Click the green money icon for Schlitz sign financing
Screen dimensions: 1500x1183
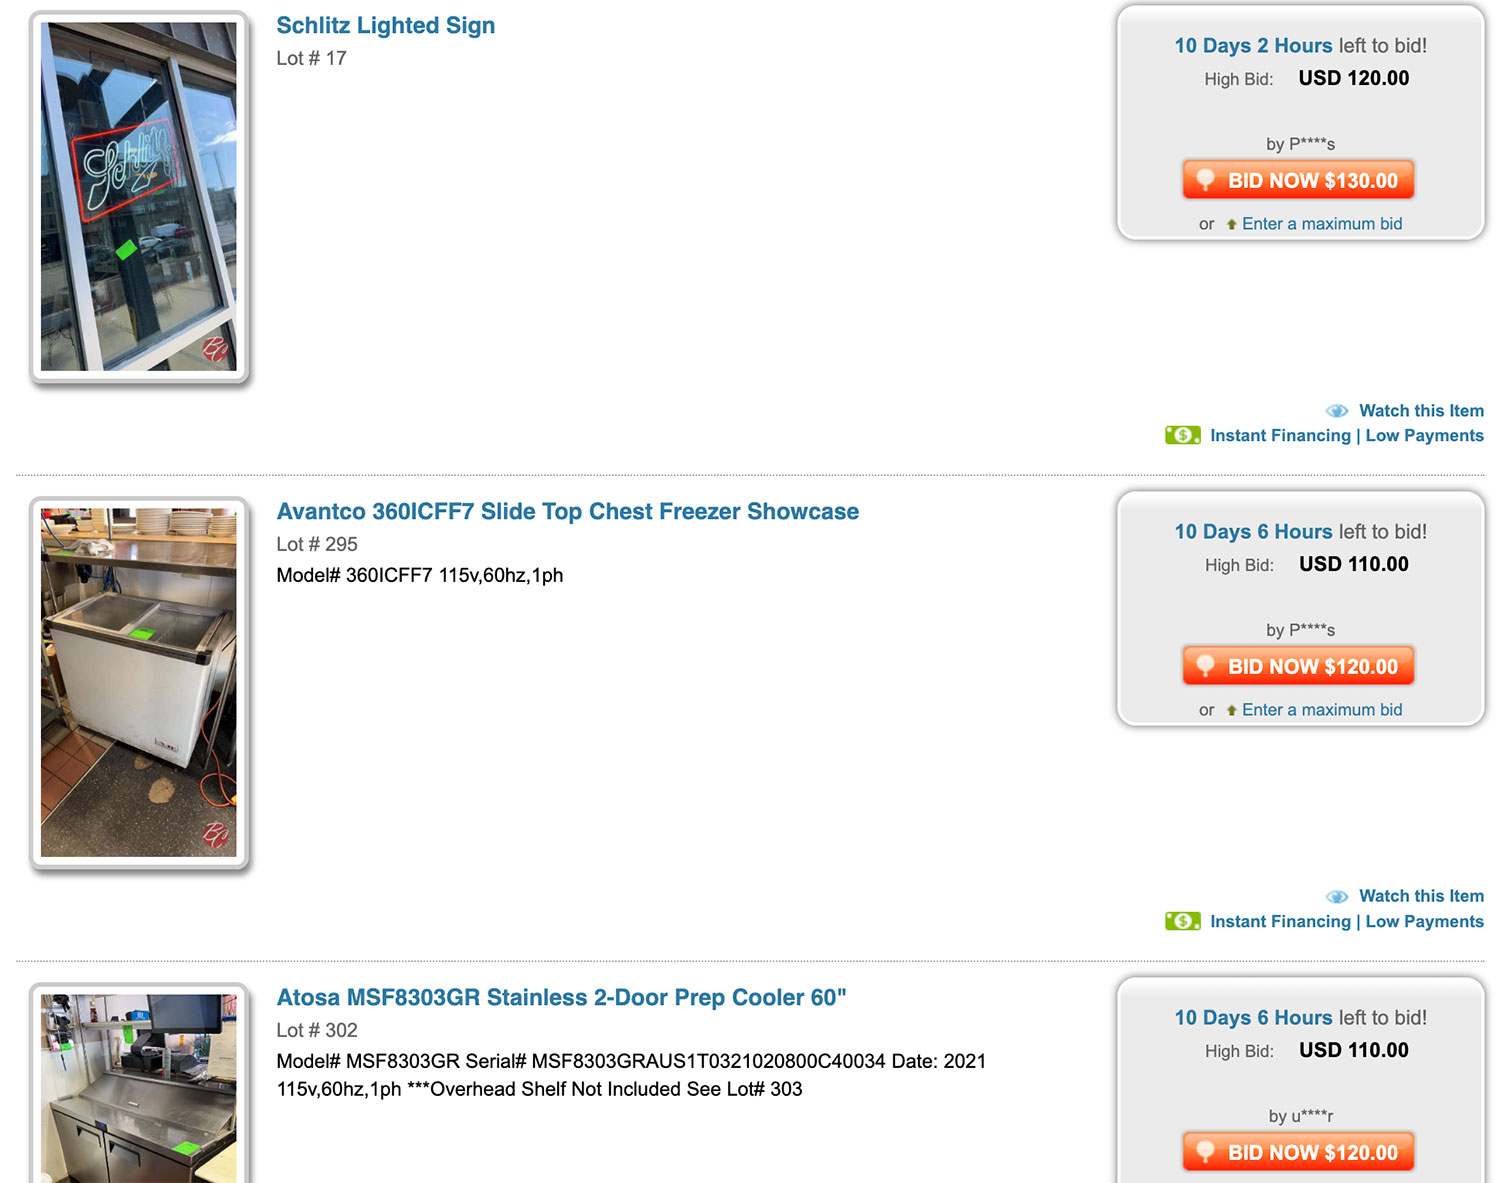pyautogui.click(x=1183, y=435)
